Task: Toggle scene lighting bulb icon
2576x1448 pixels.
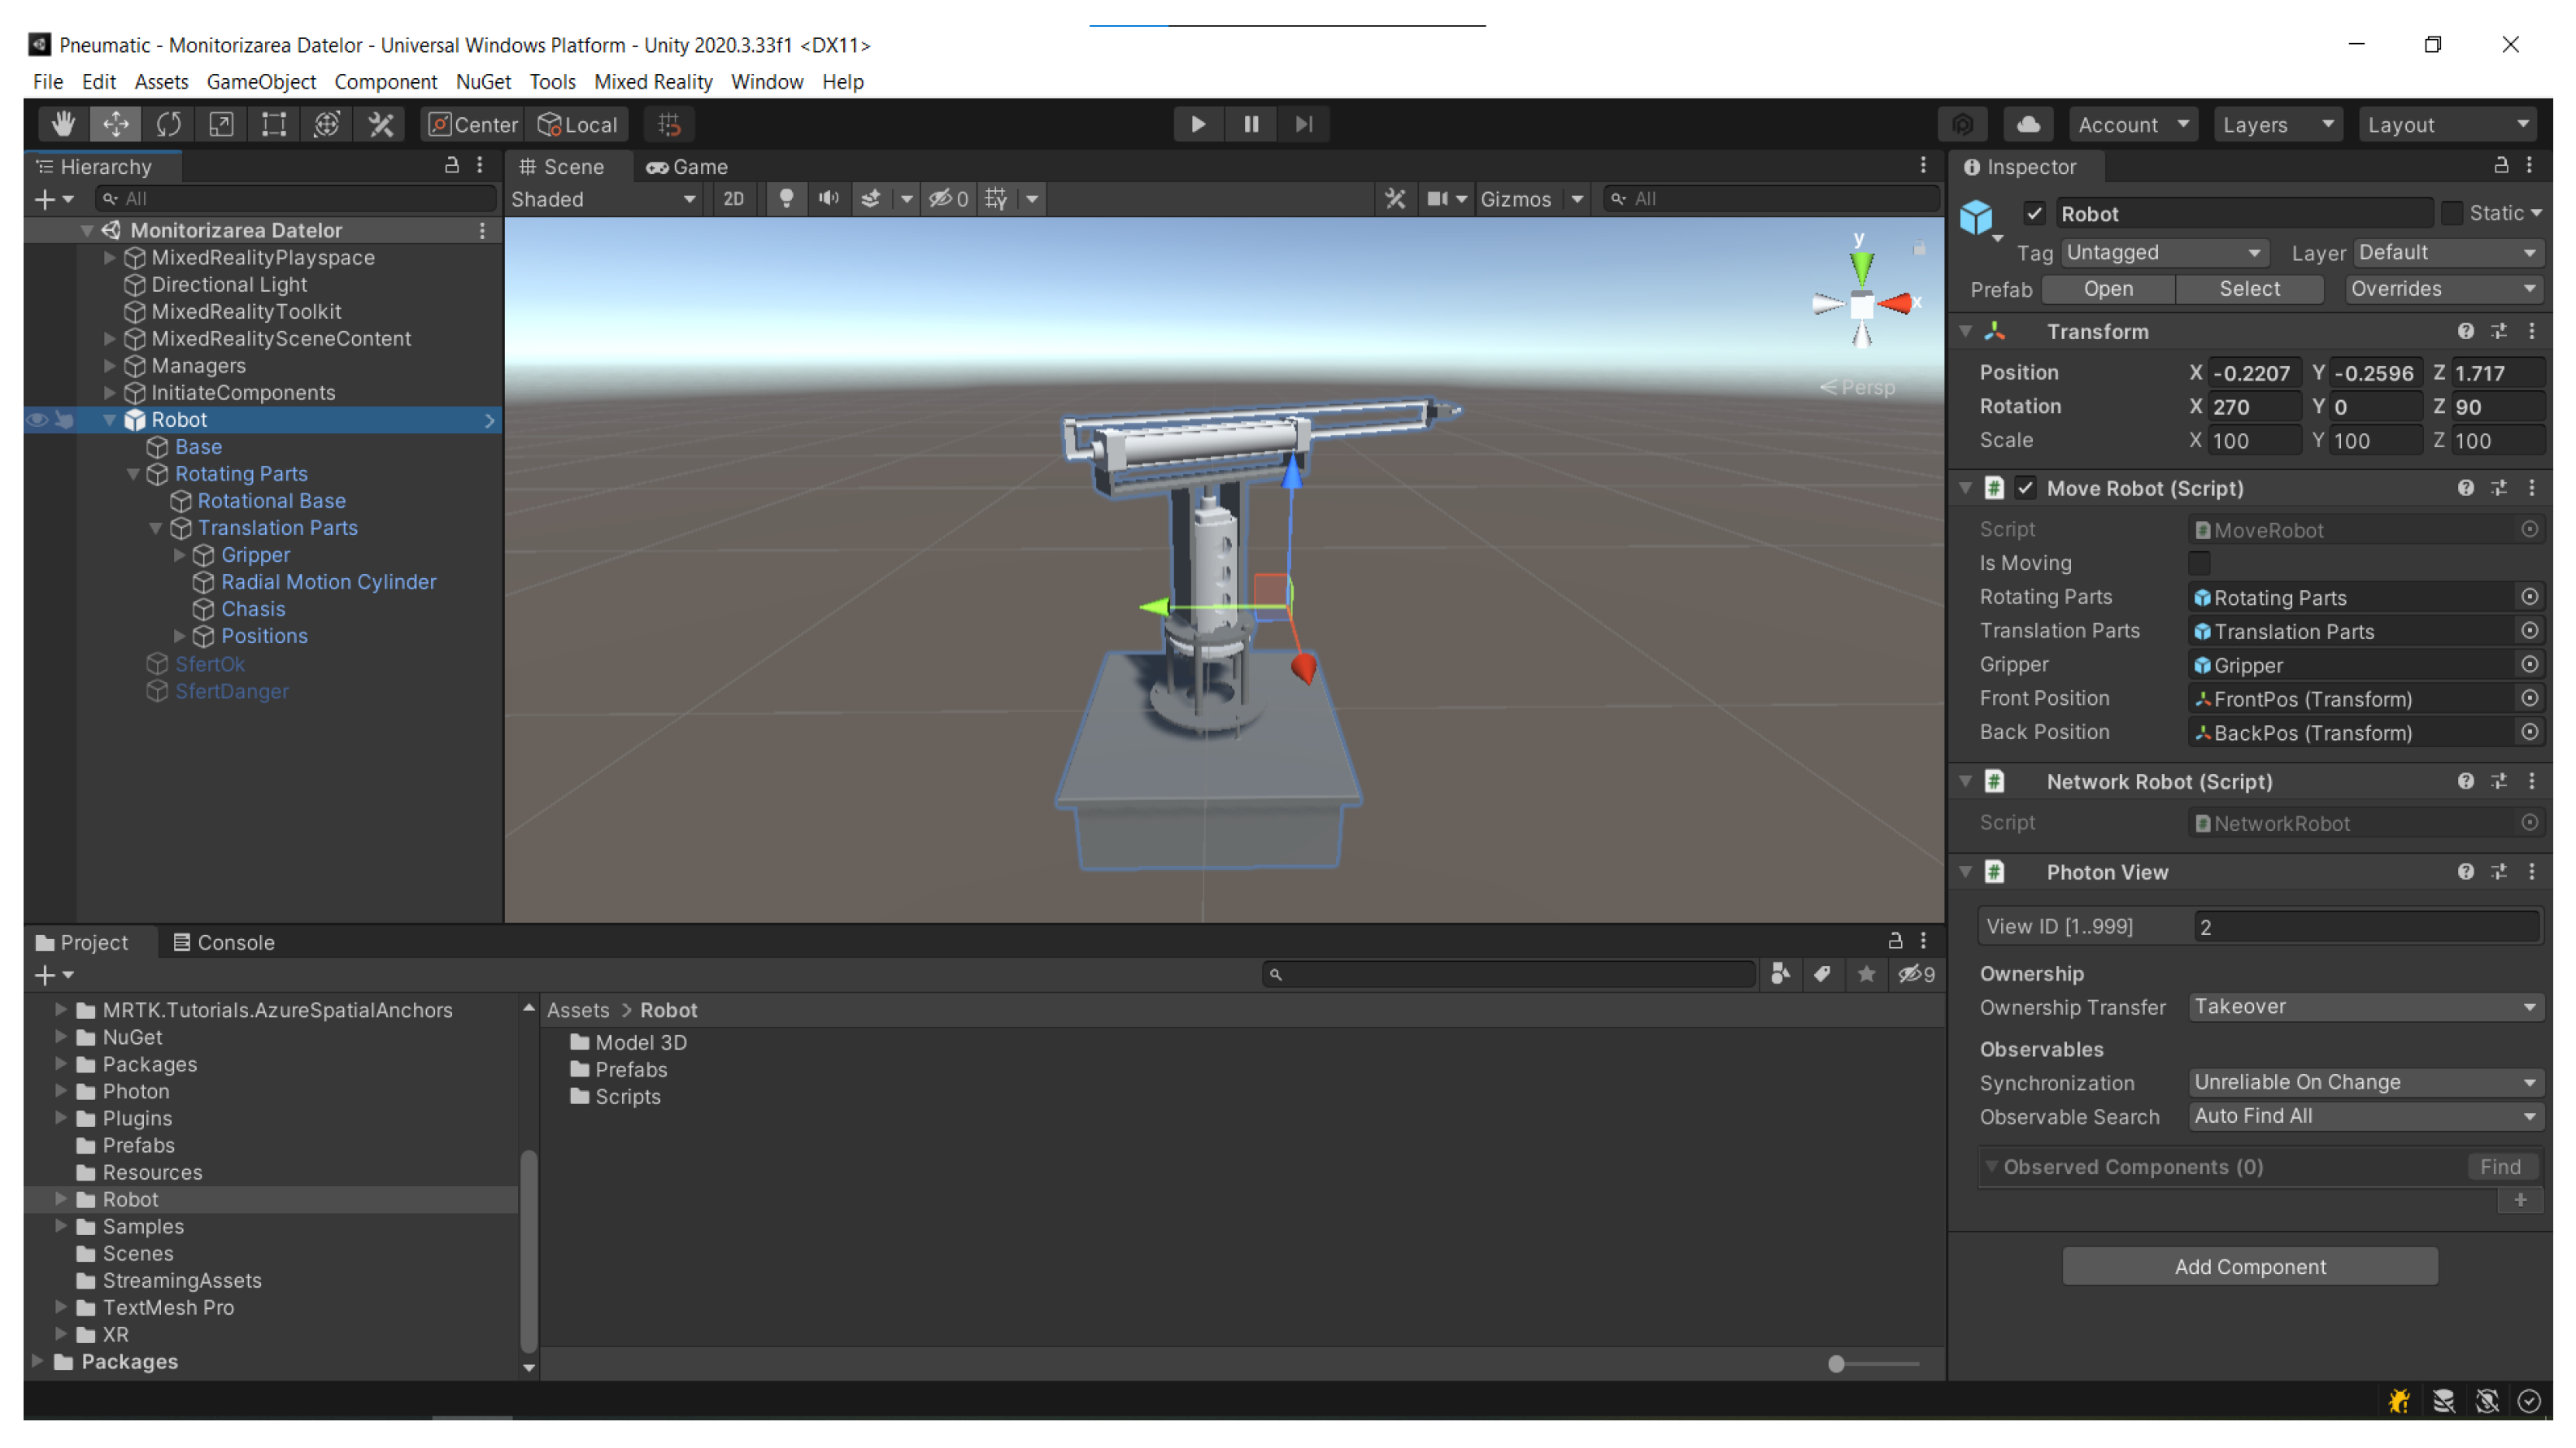Action: (786, 198)
